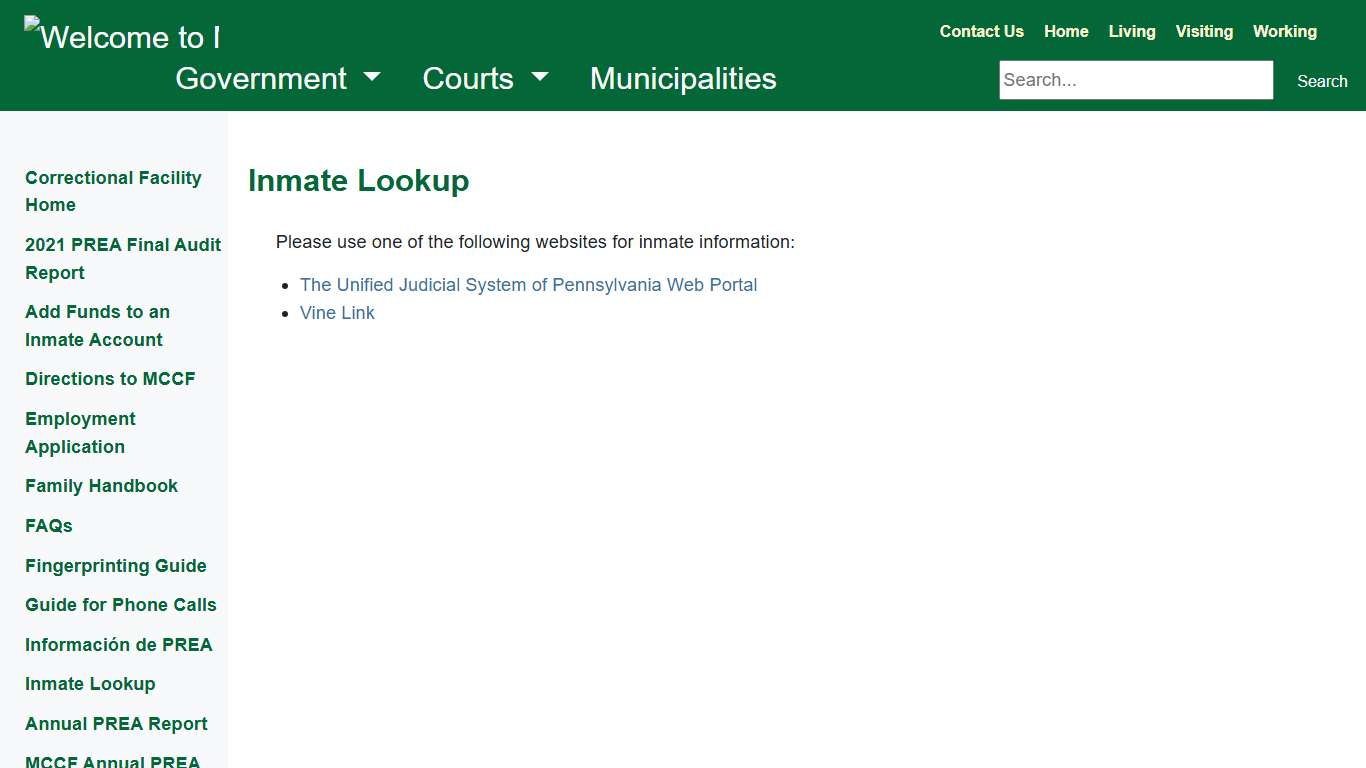This screenshot has height=768, width=1366.
Task: Open the Working navigation link
Action: [x=1285, y=31]
